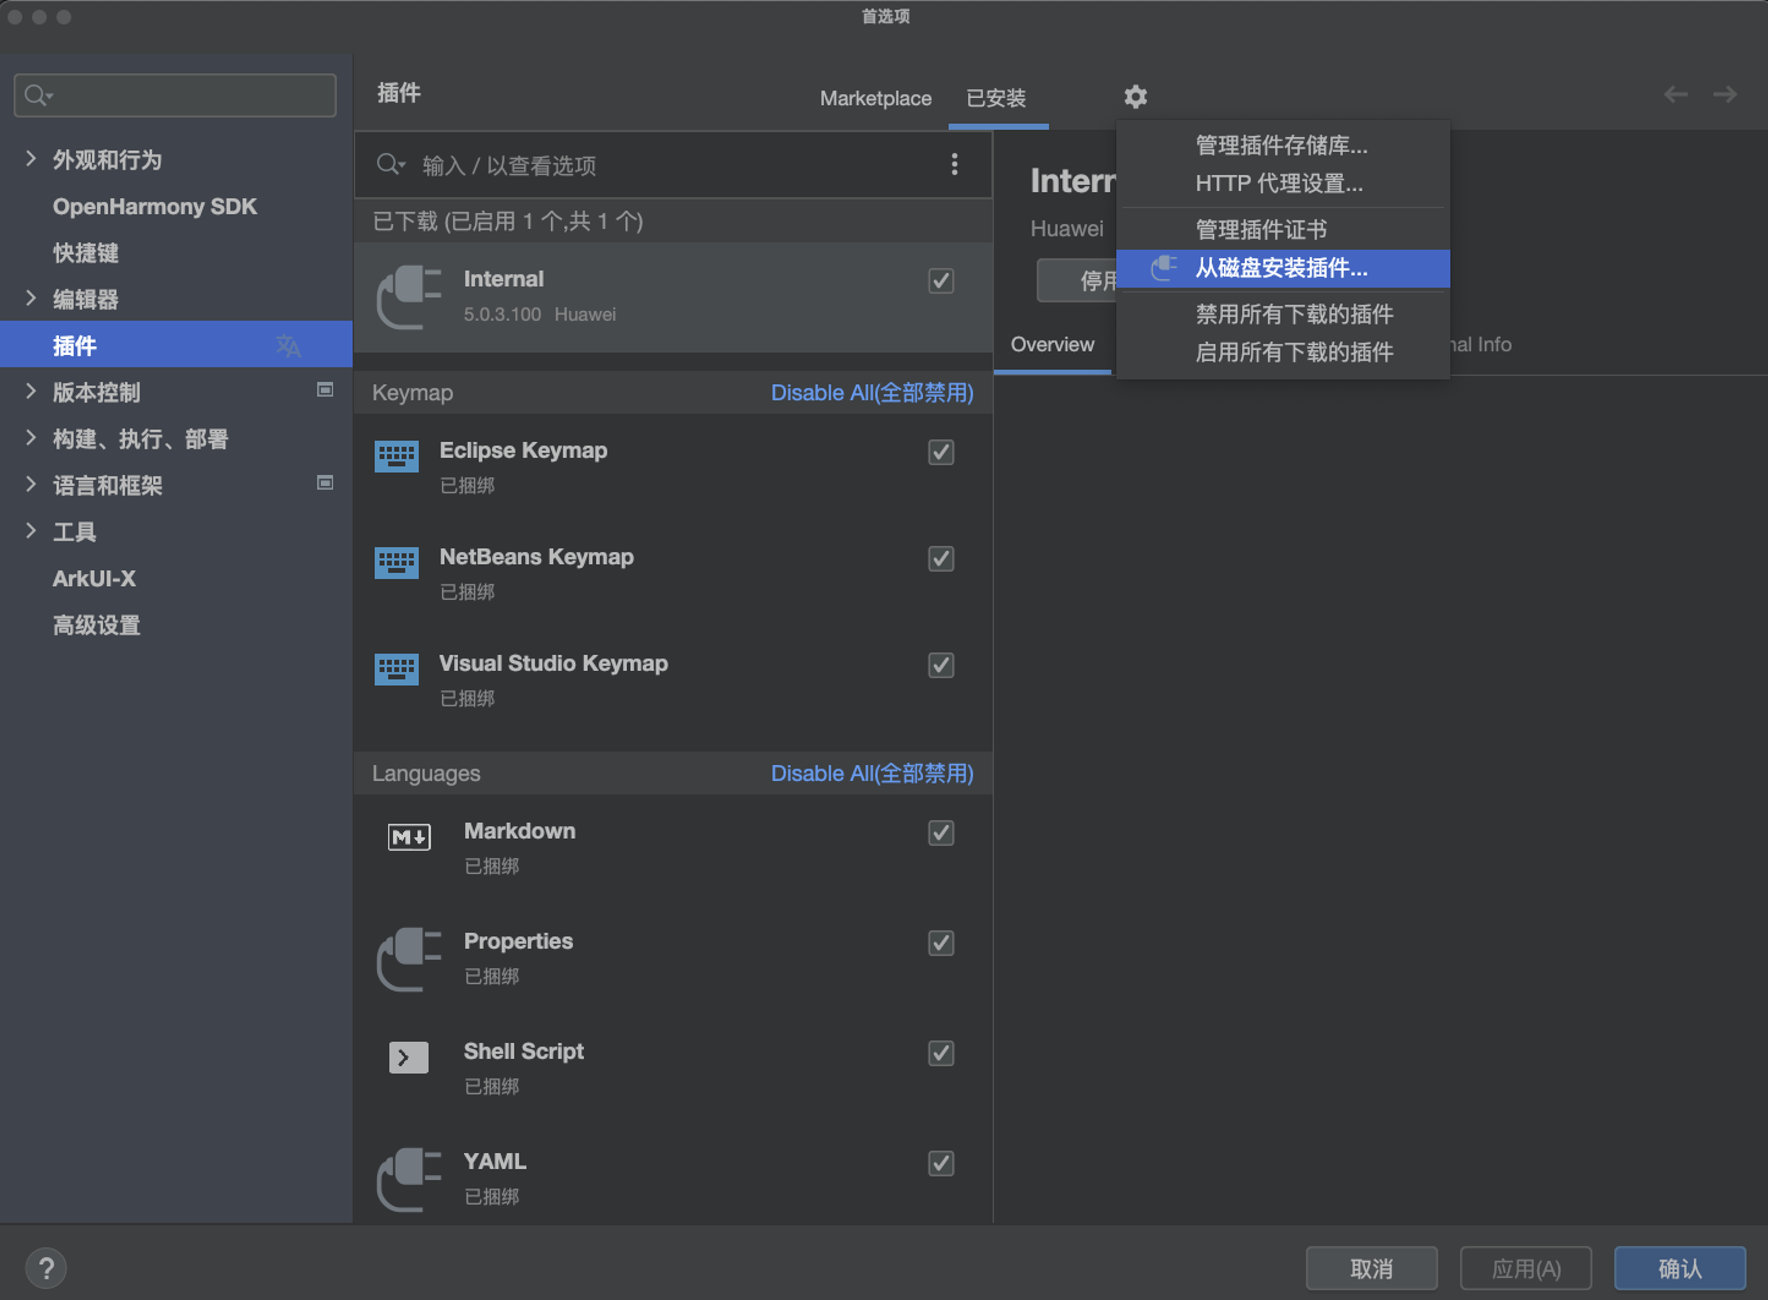The width and height of the screenshot is (1768, 1300).
Task: Click the back navigation arrow
Action: tap(1676, 95)
